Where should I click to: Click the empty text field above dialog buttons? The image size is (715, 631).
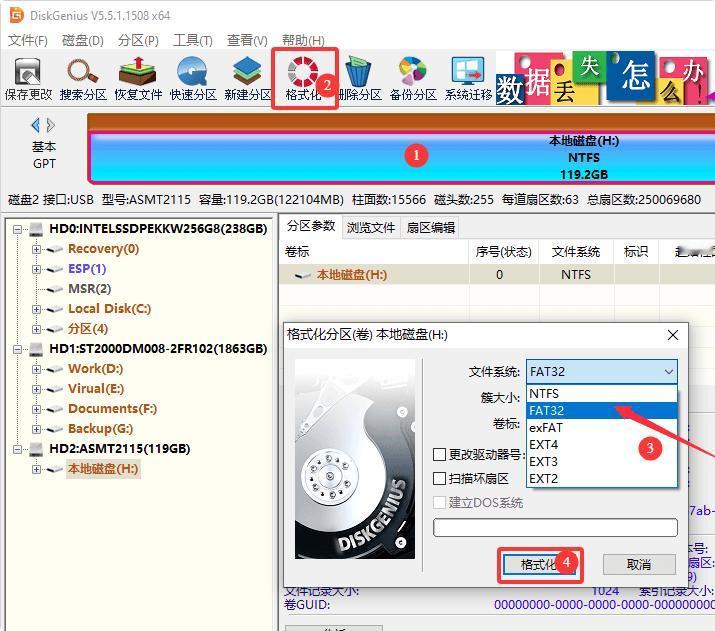555,528
